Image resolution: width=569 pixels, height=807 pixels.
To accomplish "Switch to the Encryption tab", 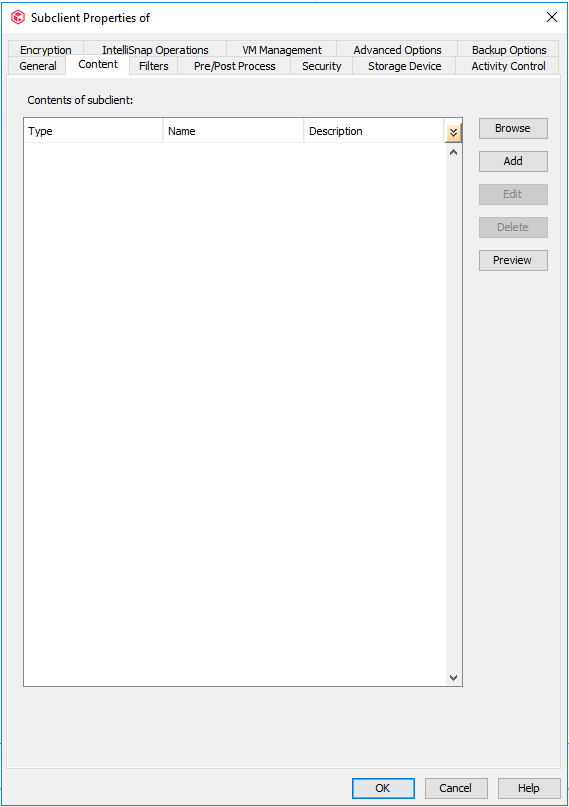I will click(x=46, y=49).
